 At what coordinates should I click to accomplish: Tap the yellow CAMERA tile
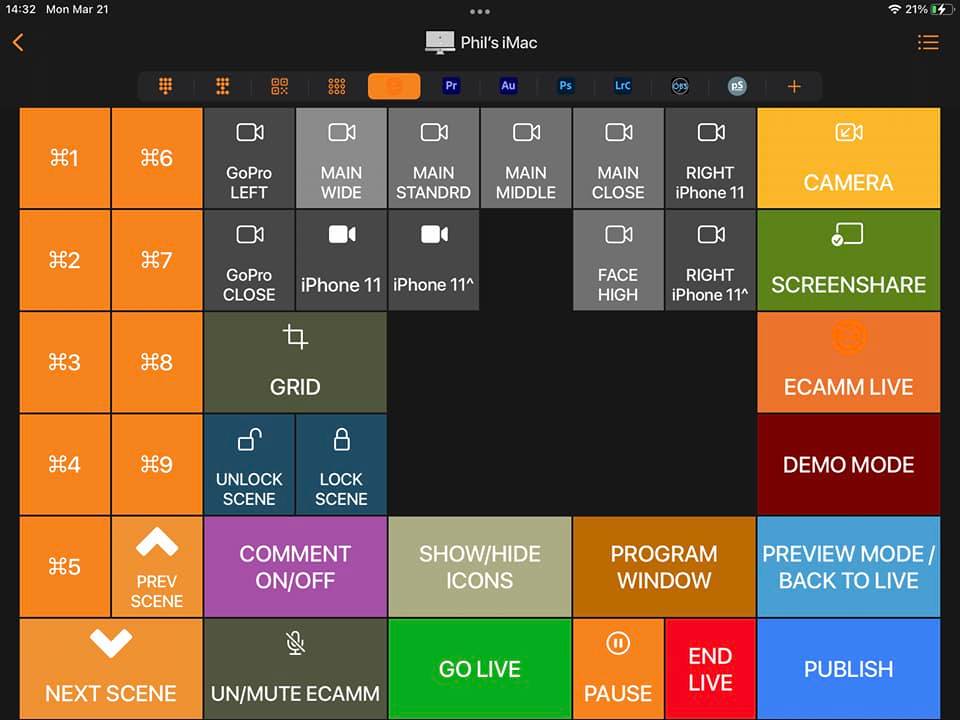coord(849,158)
